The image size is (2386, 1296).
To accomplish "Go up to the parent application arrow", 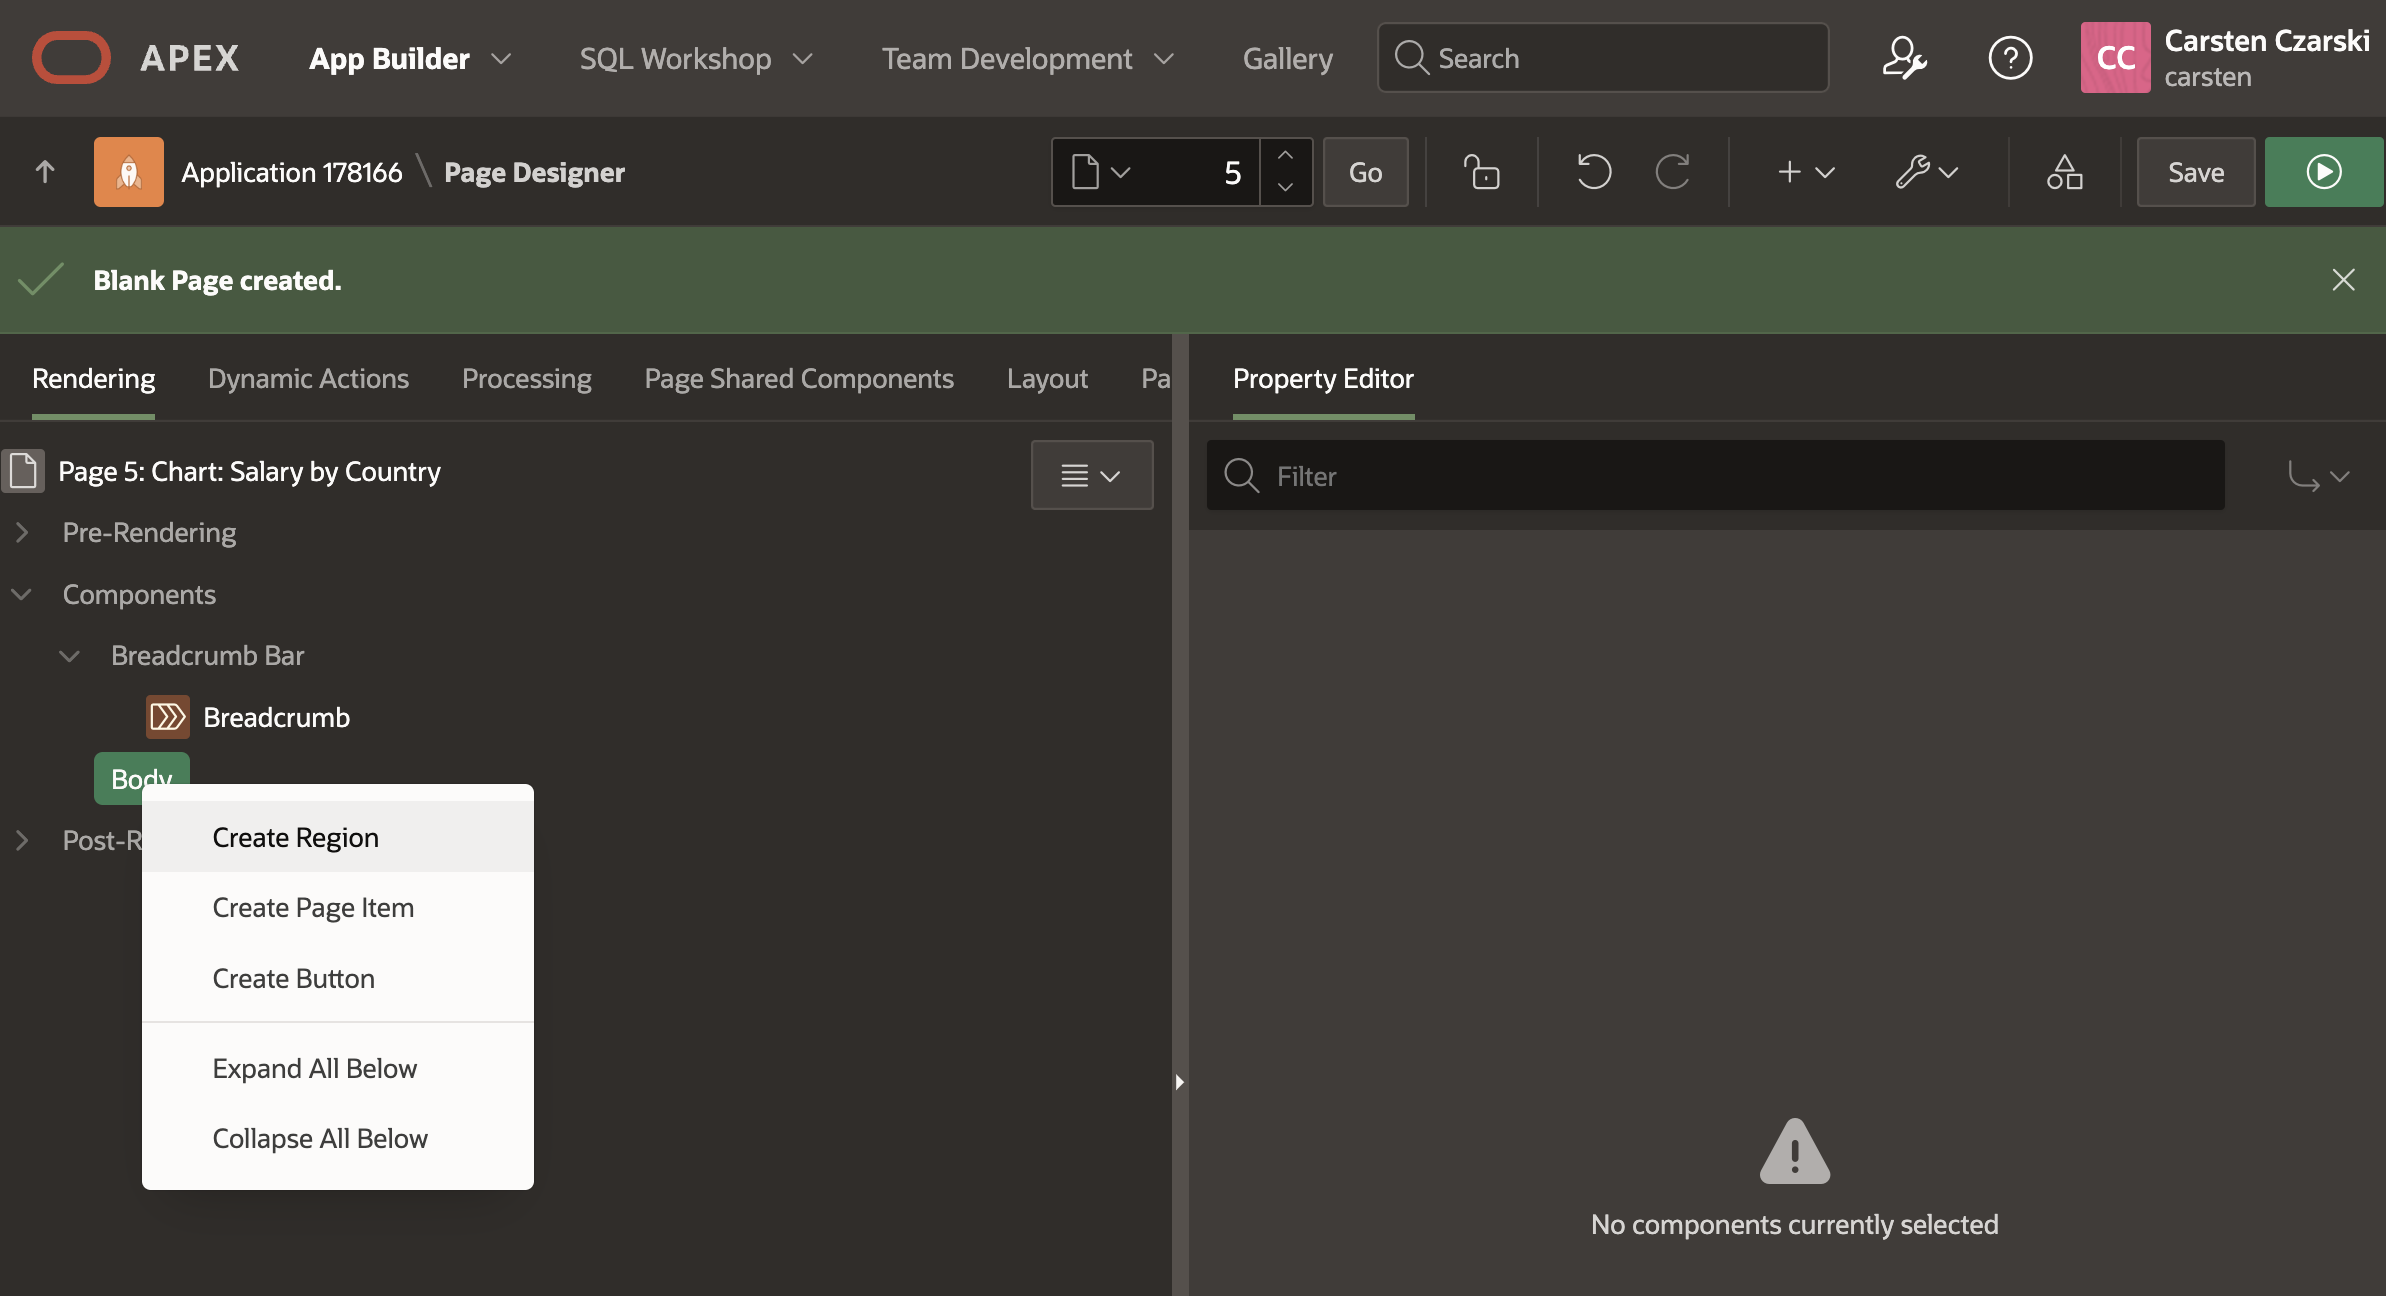I will click(x=45, y=172).
